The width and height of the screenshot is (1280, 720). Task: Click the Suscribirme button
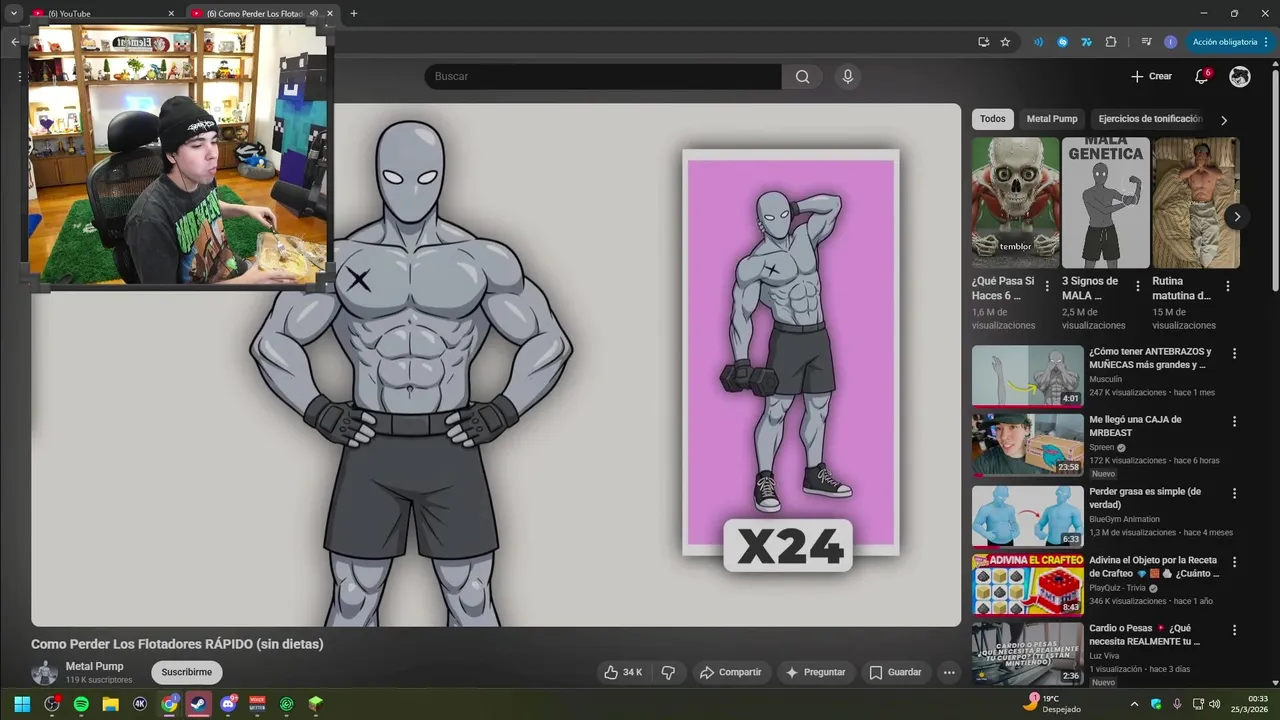pyautogui.click(x=187, y=672)
